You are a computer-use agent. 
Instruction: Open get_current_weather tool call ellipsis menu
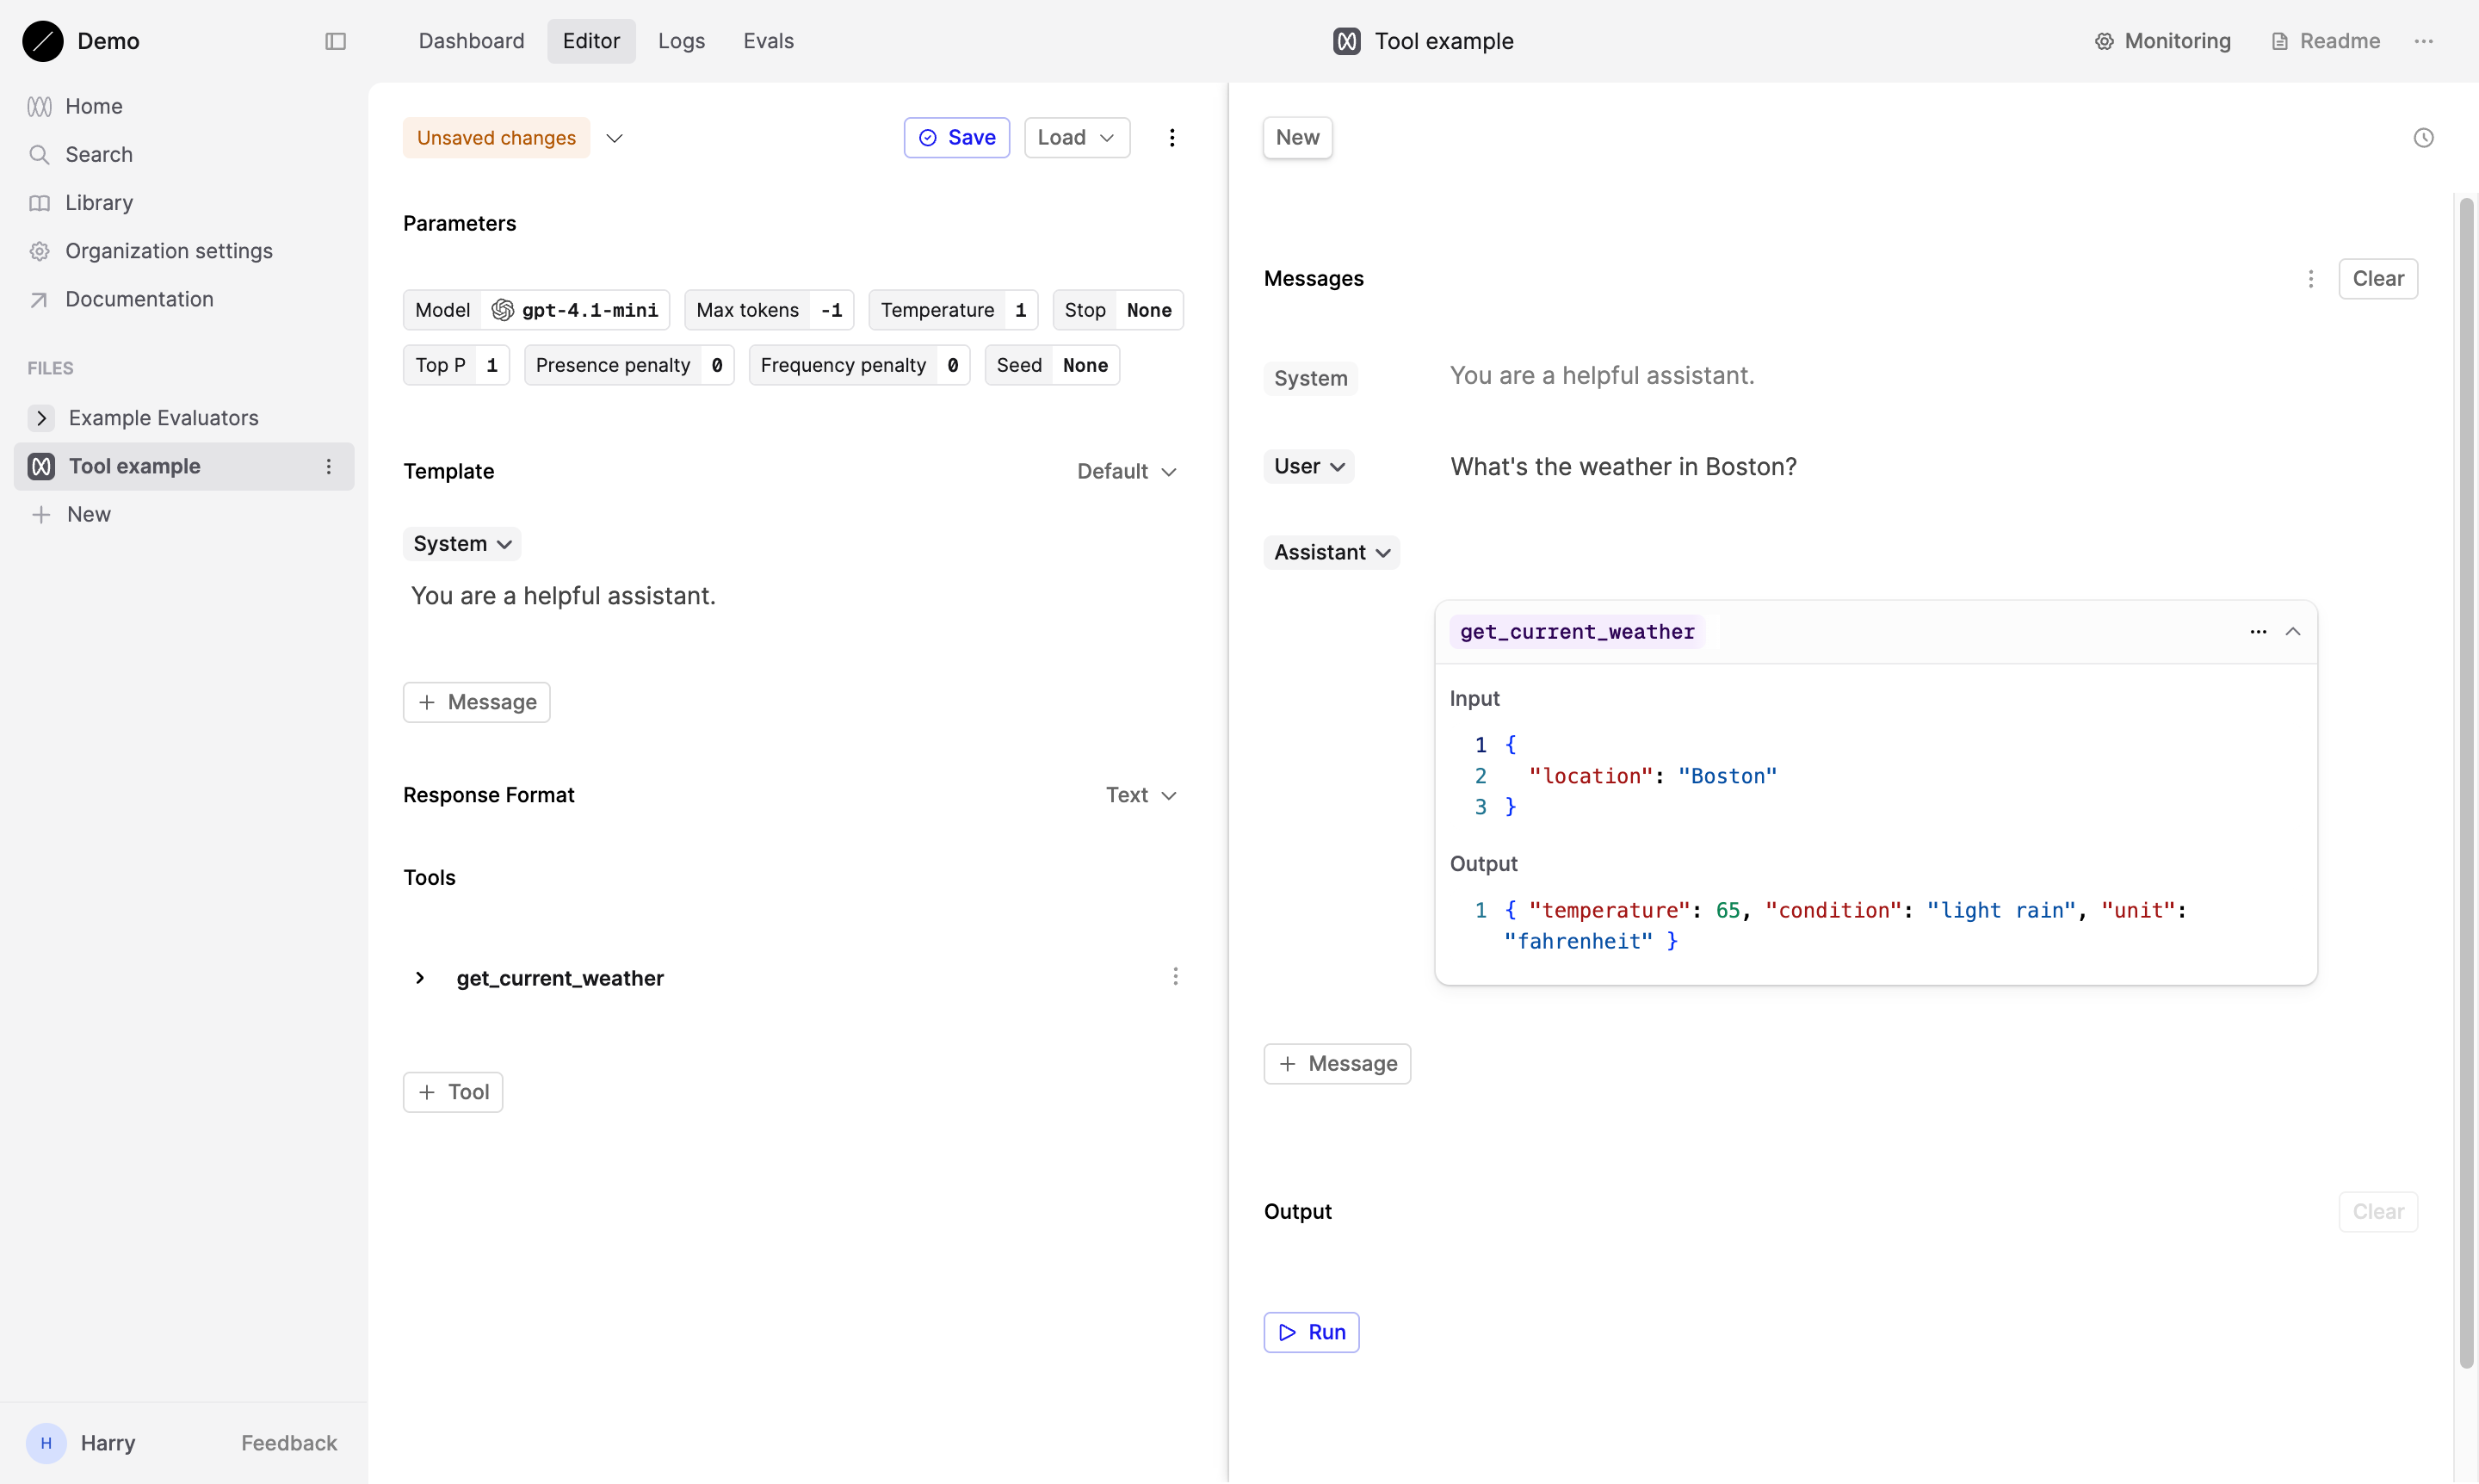[x=2258, y=632]
